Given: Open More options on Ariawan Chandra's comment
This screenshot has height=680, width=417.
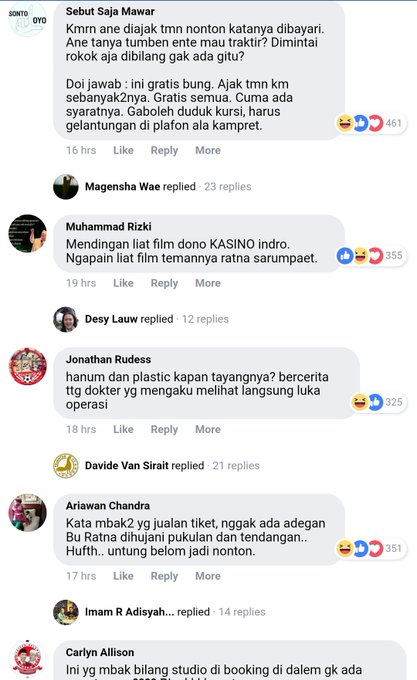Looking at the screenshot, I should click(x=208, y=575).
